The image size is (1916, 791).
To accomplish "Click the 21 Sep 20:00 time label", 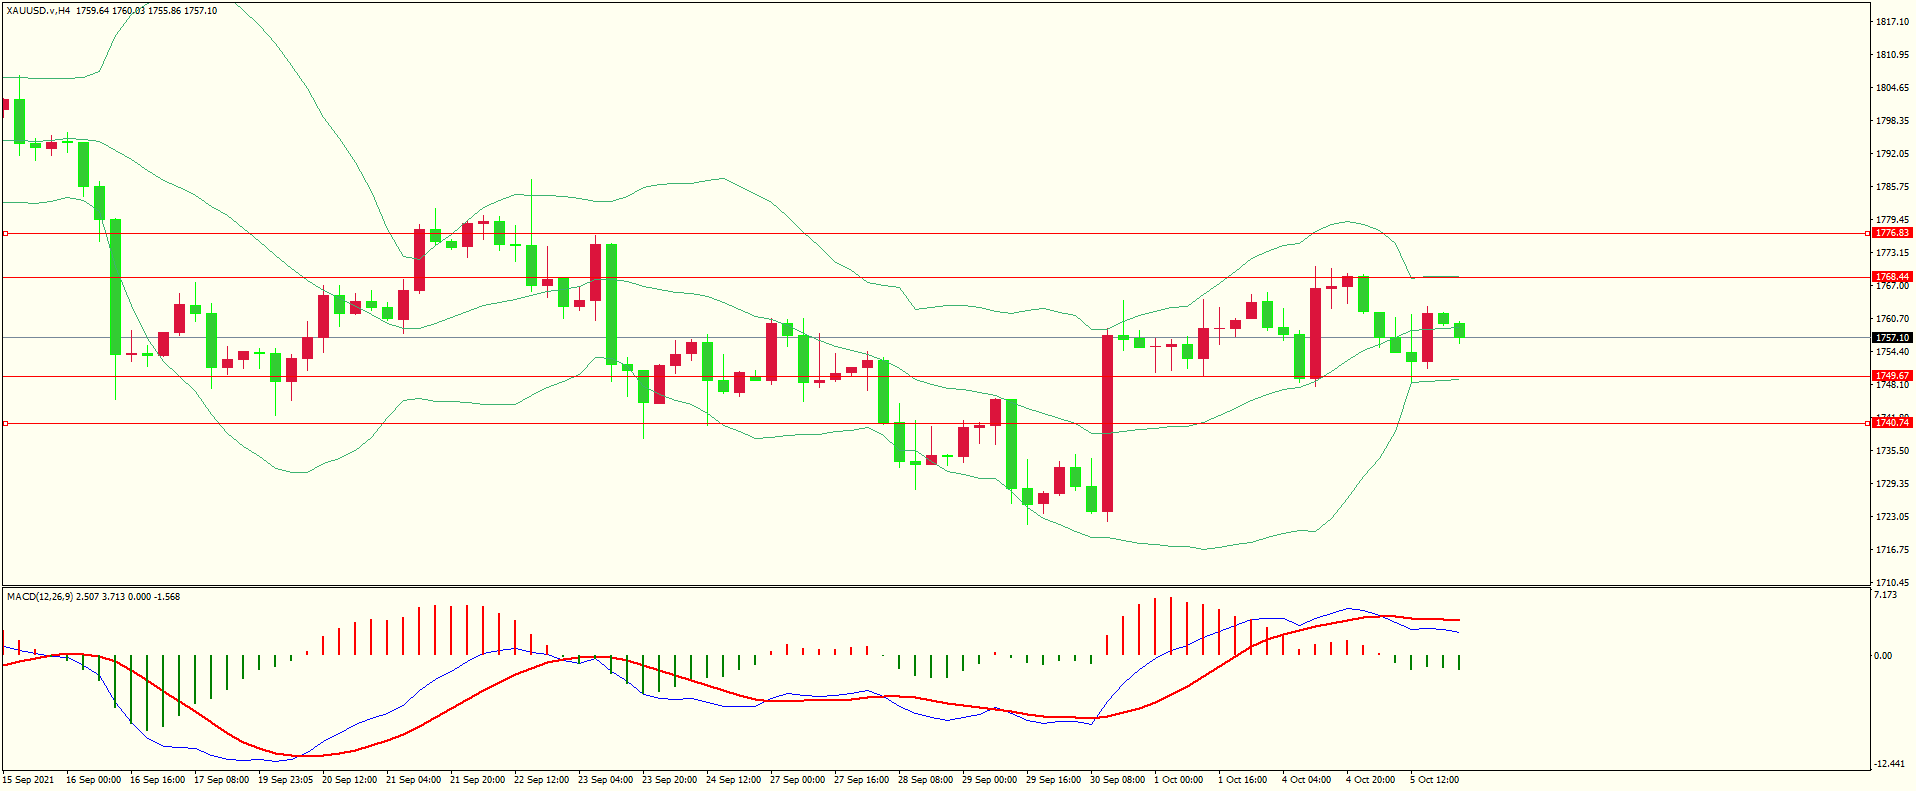I will tap(477, 780).
